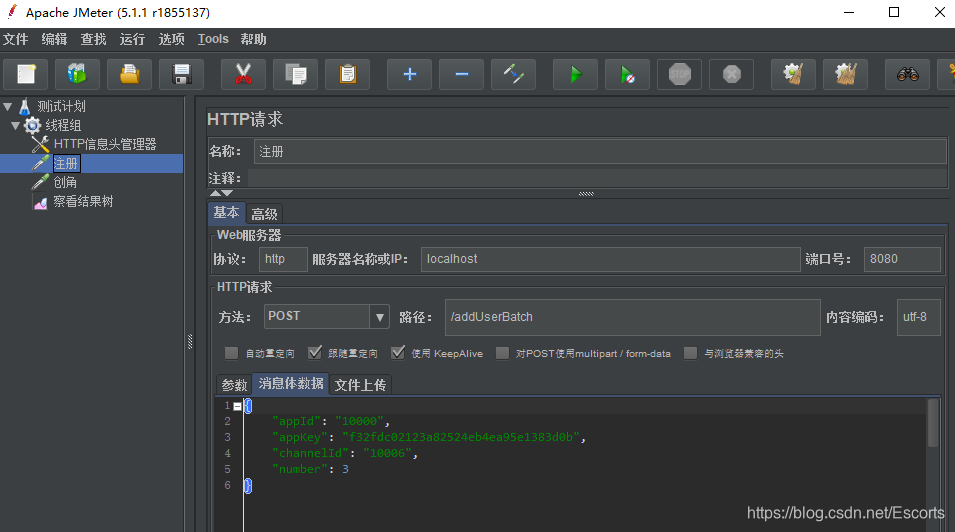Screen dimensions: 955x532
Task: Click the 注释 comment field
Action: 597,179
